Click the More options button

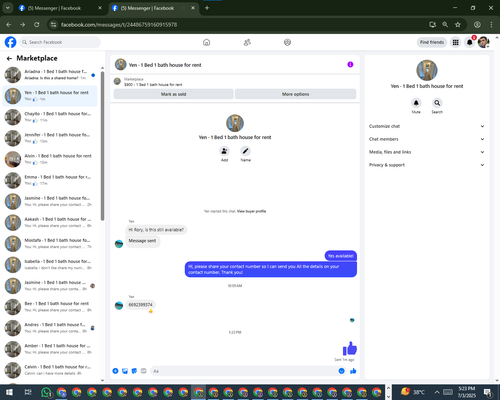pos(295,94)
